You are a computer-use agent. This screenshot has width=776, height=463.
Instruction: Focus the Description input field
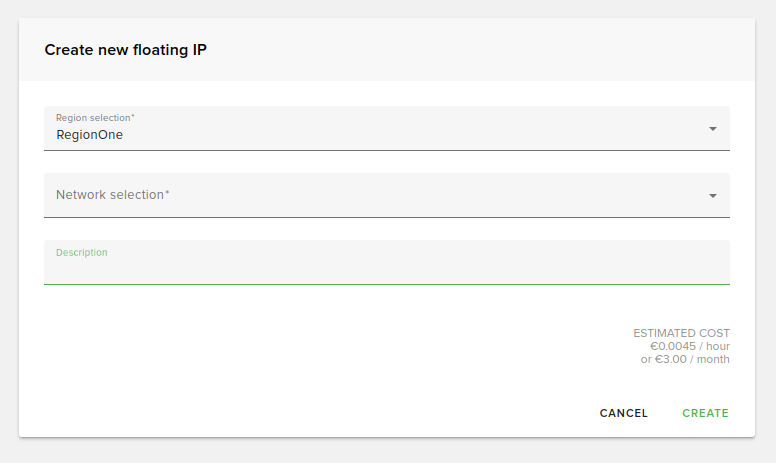pyautogui.click(x=386, y=268)
